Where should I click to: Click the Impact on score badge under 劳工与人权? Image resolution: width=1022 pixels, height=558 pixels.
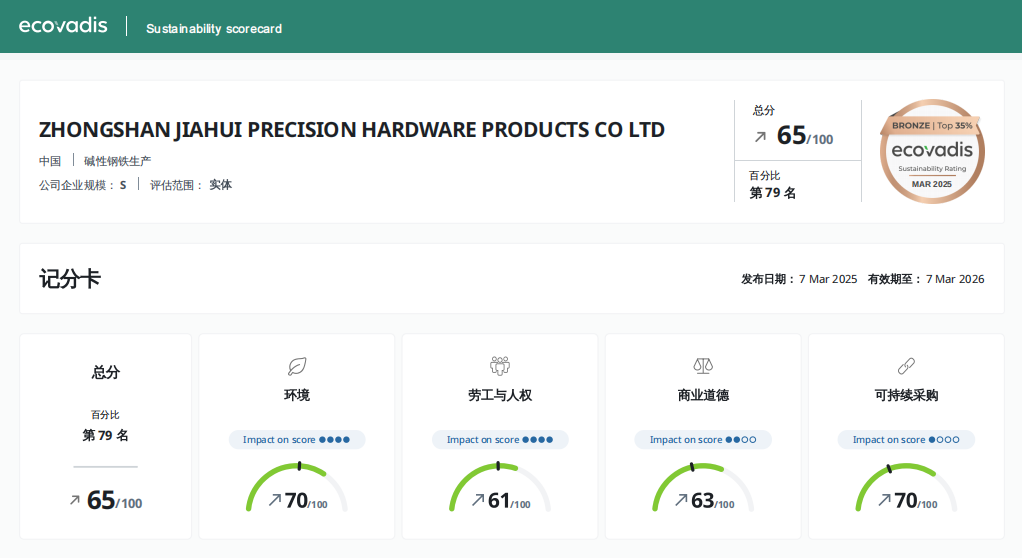(500, 440)
